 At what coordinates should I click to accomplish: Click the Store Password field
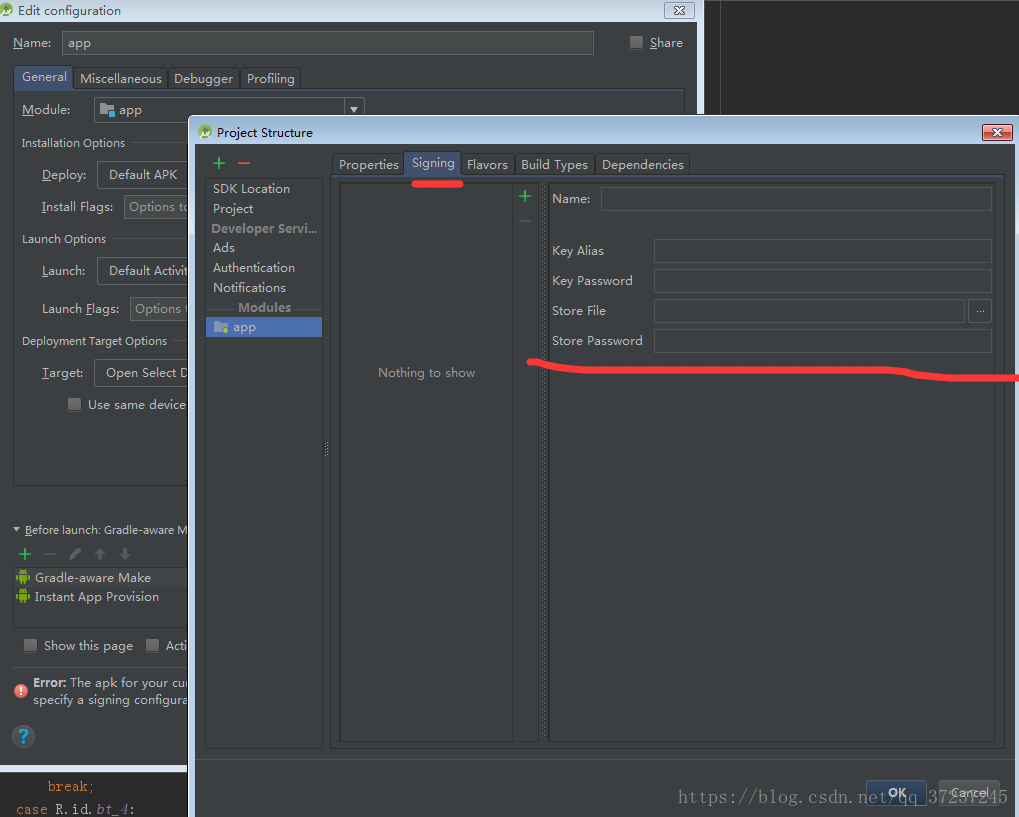click(x=822, y=341)
